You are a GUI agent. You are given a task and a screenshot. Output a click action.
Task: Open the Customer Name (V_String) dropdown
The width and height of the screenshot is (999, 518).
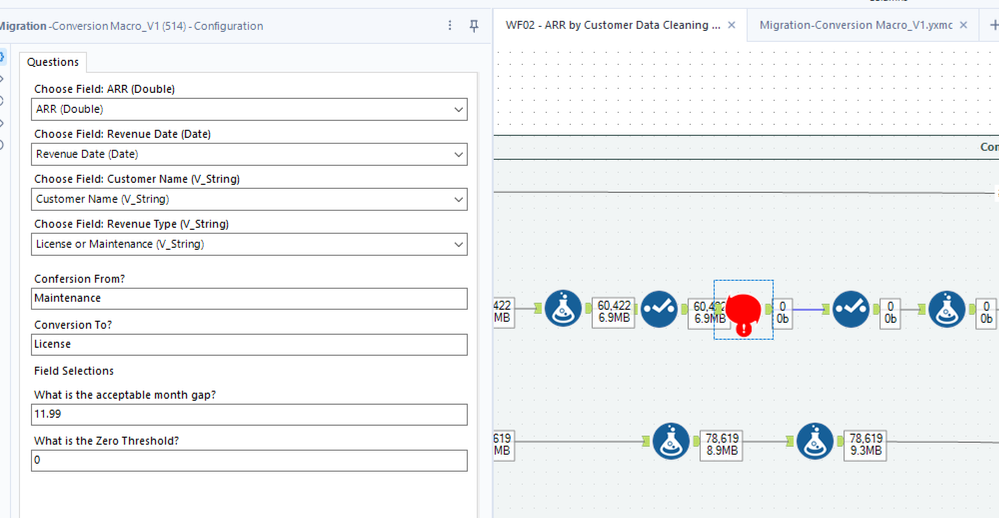click(x=249, y=199)
